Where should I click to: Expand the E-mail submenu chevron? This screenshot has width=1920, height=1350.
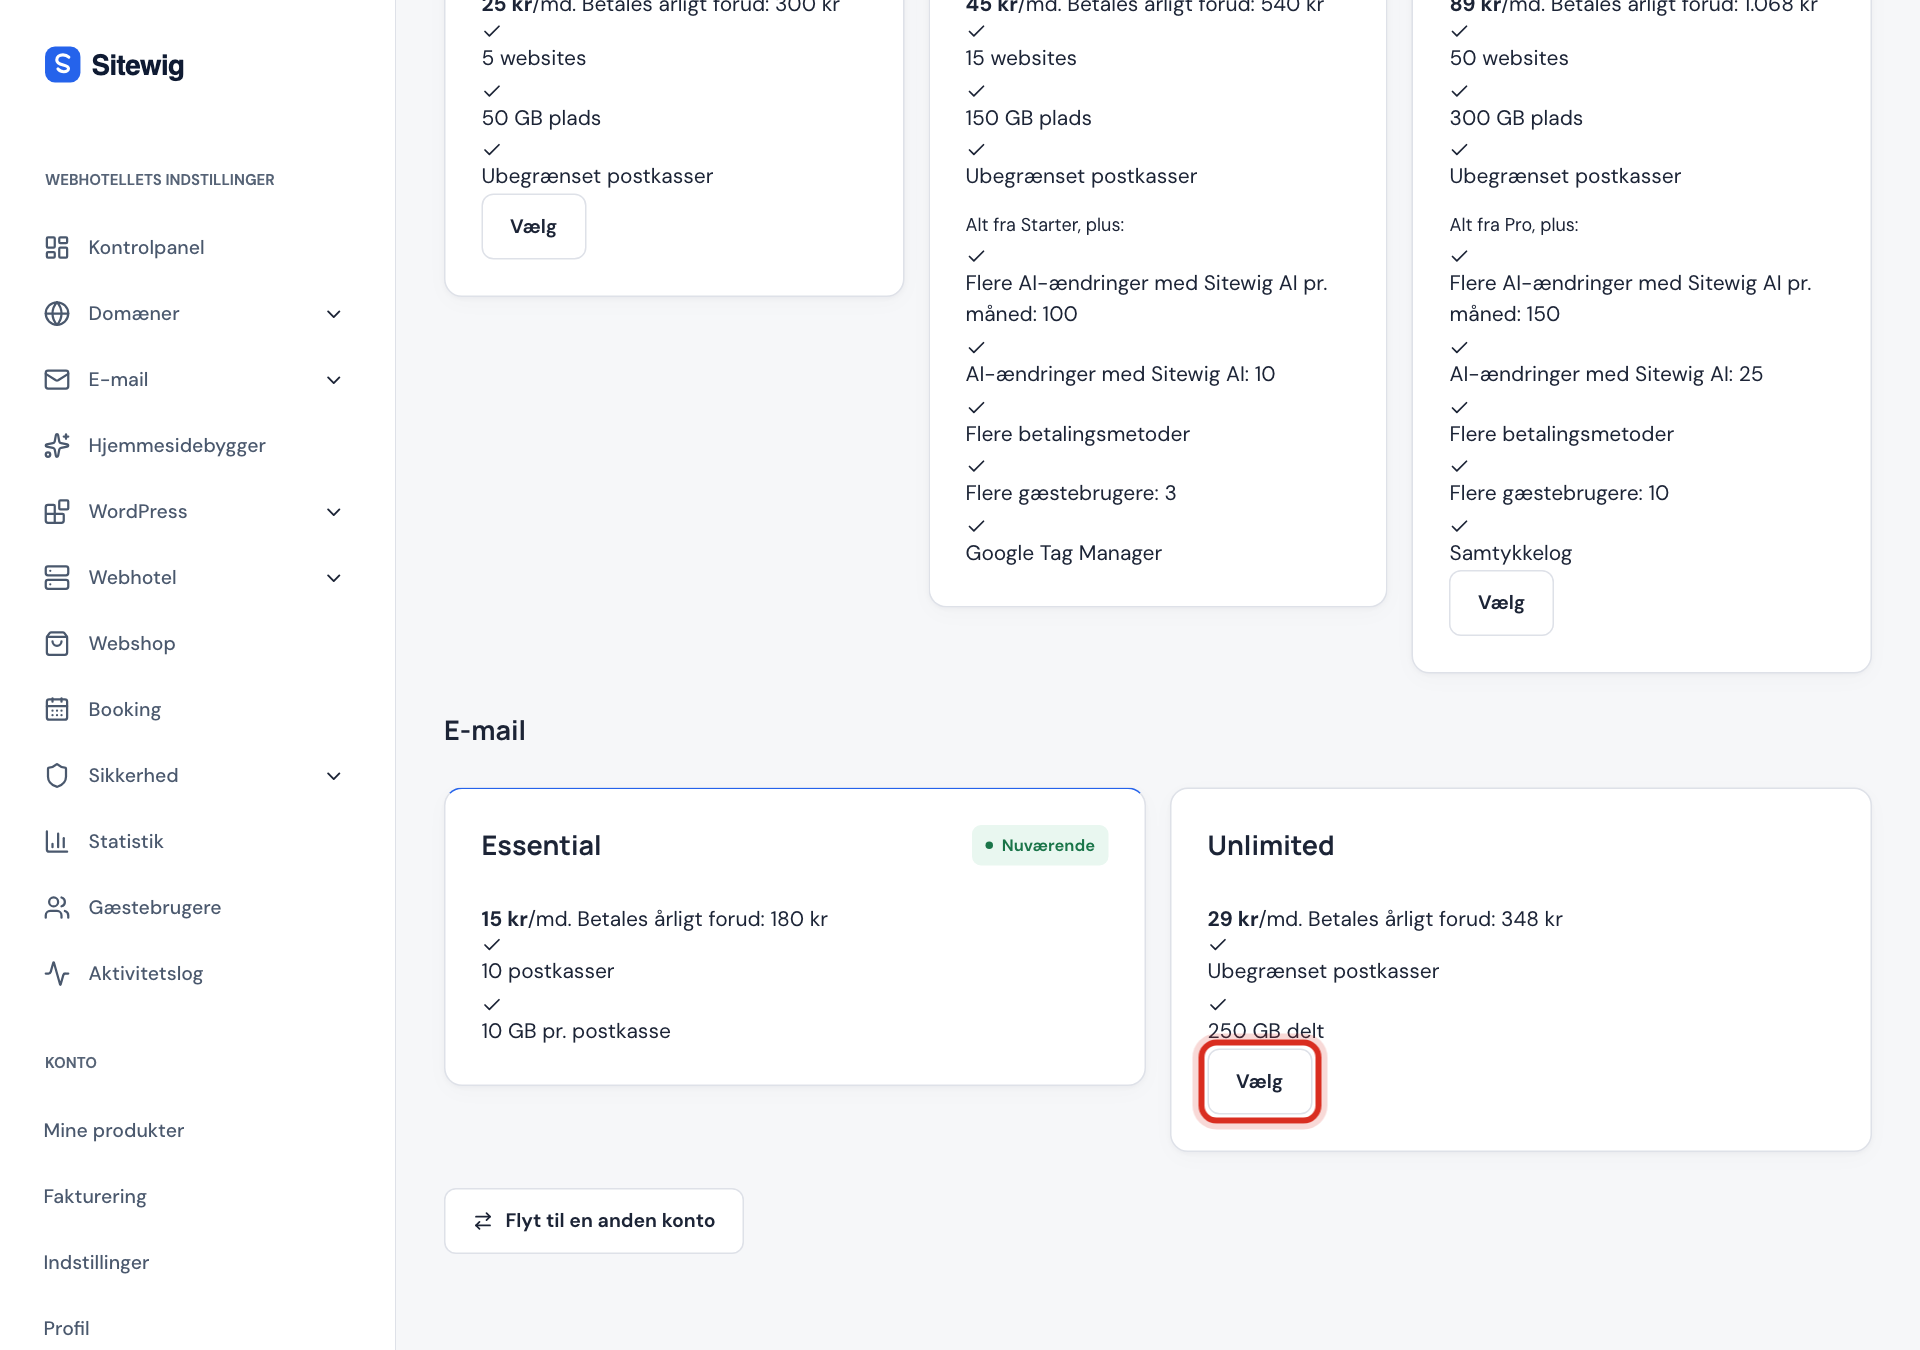[x=334, y=380]
